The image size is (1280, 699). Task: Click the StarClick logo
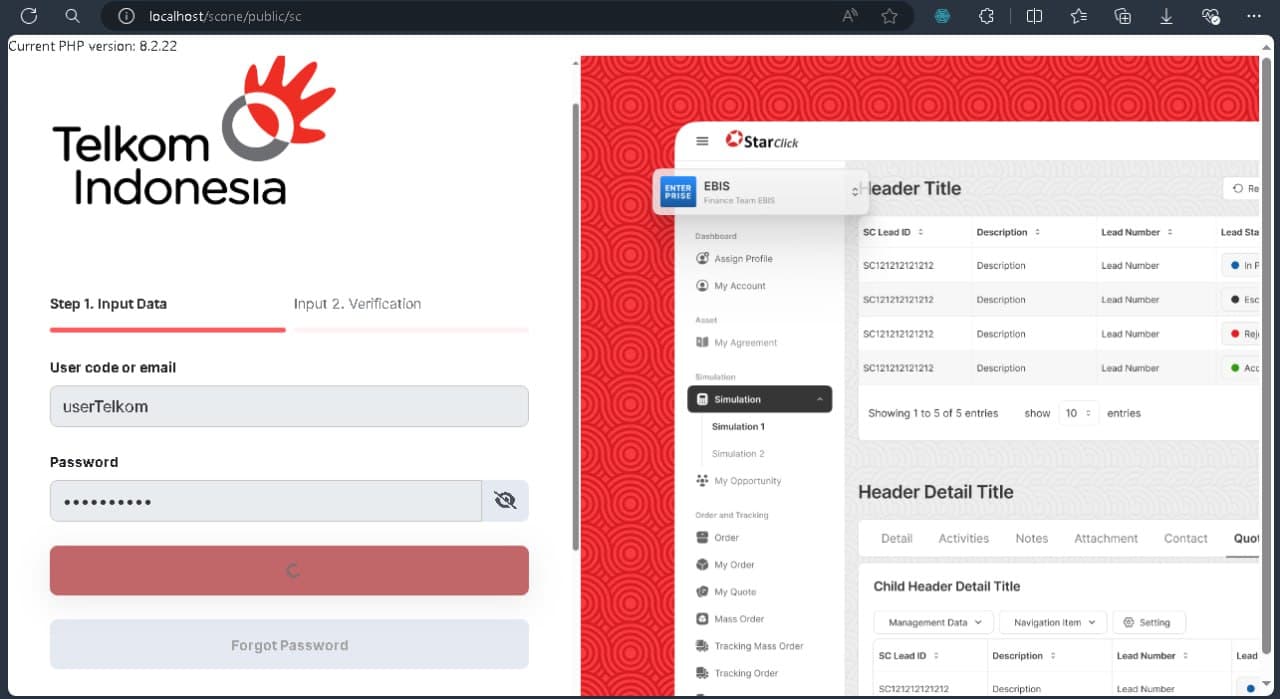point(762,141)
